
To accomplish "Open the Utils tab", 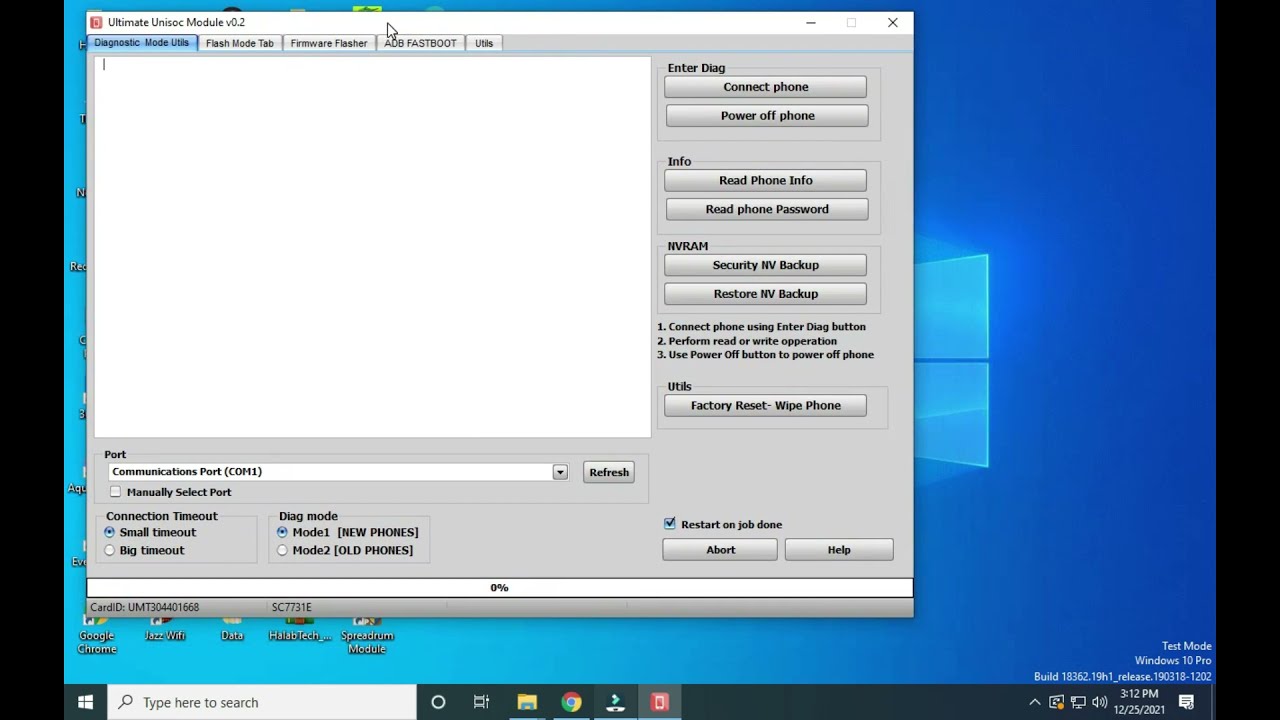I will (484, 43).
